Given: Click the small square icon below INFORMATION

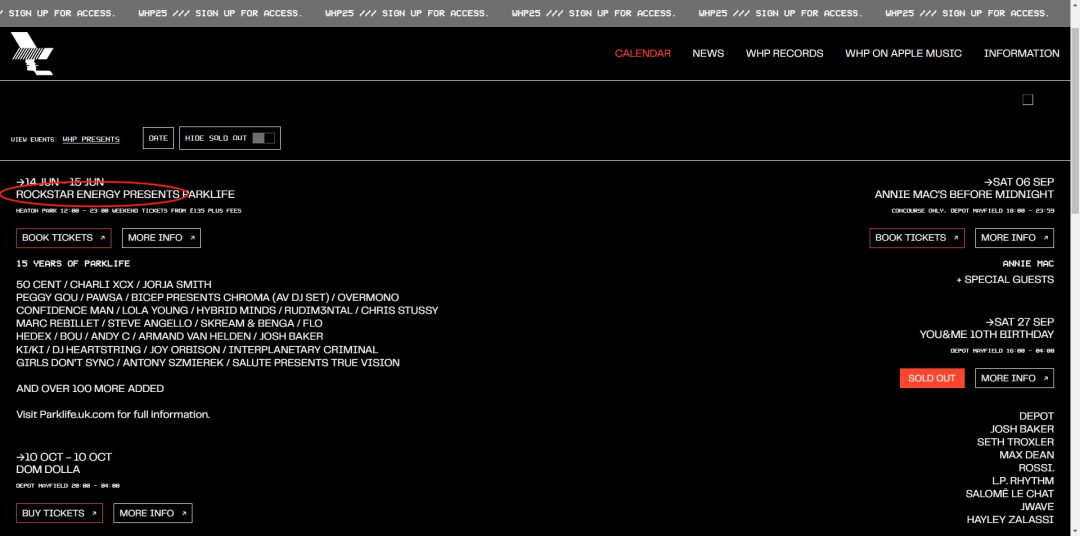Looking at the screenshot, I should (x=1028, y=100).
